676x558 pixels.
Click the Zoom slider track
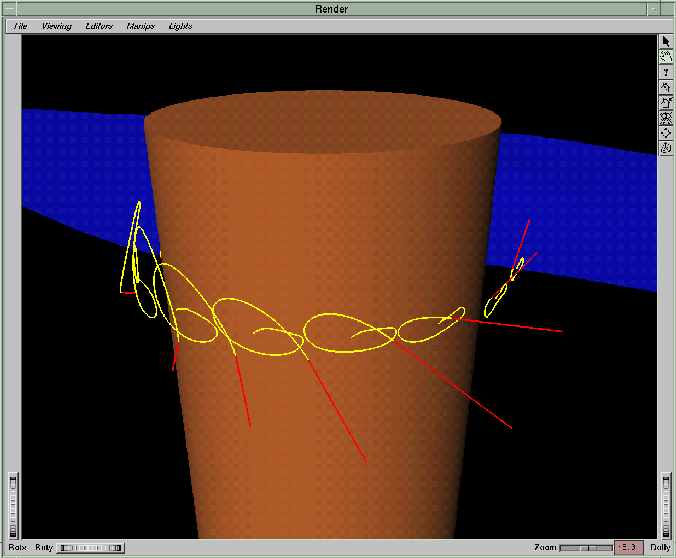tap(585, 548)
